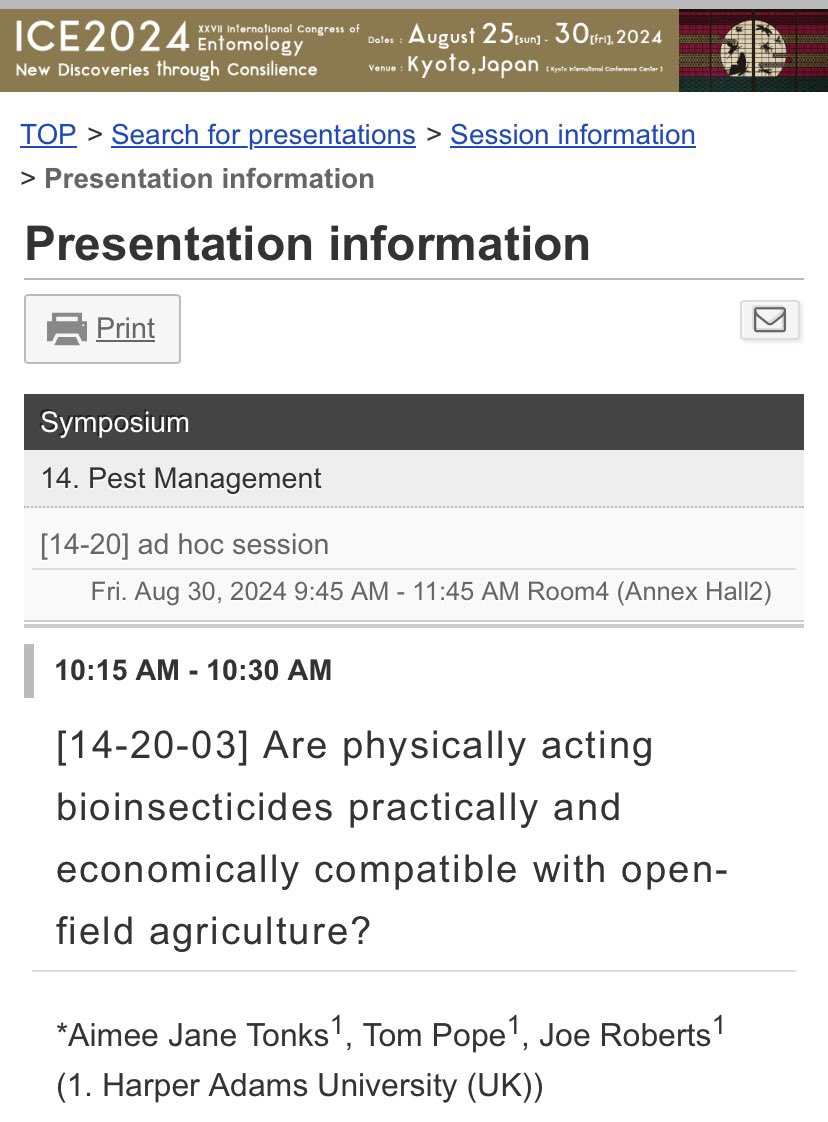
Task: Click the Print text label
Action: click(x=125, y=328)
